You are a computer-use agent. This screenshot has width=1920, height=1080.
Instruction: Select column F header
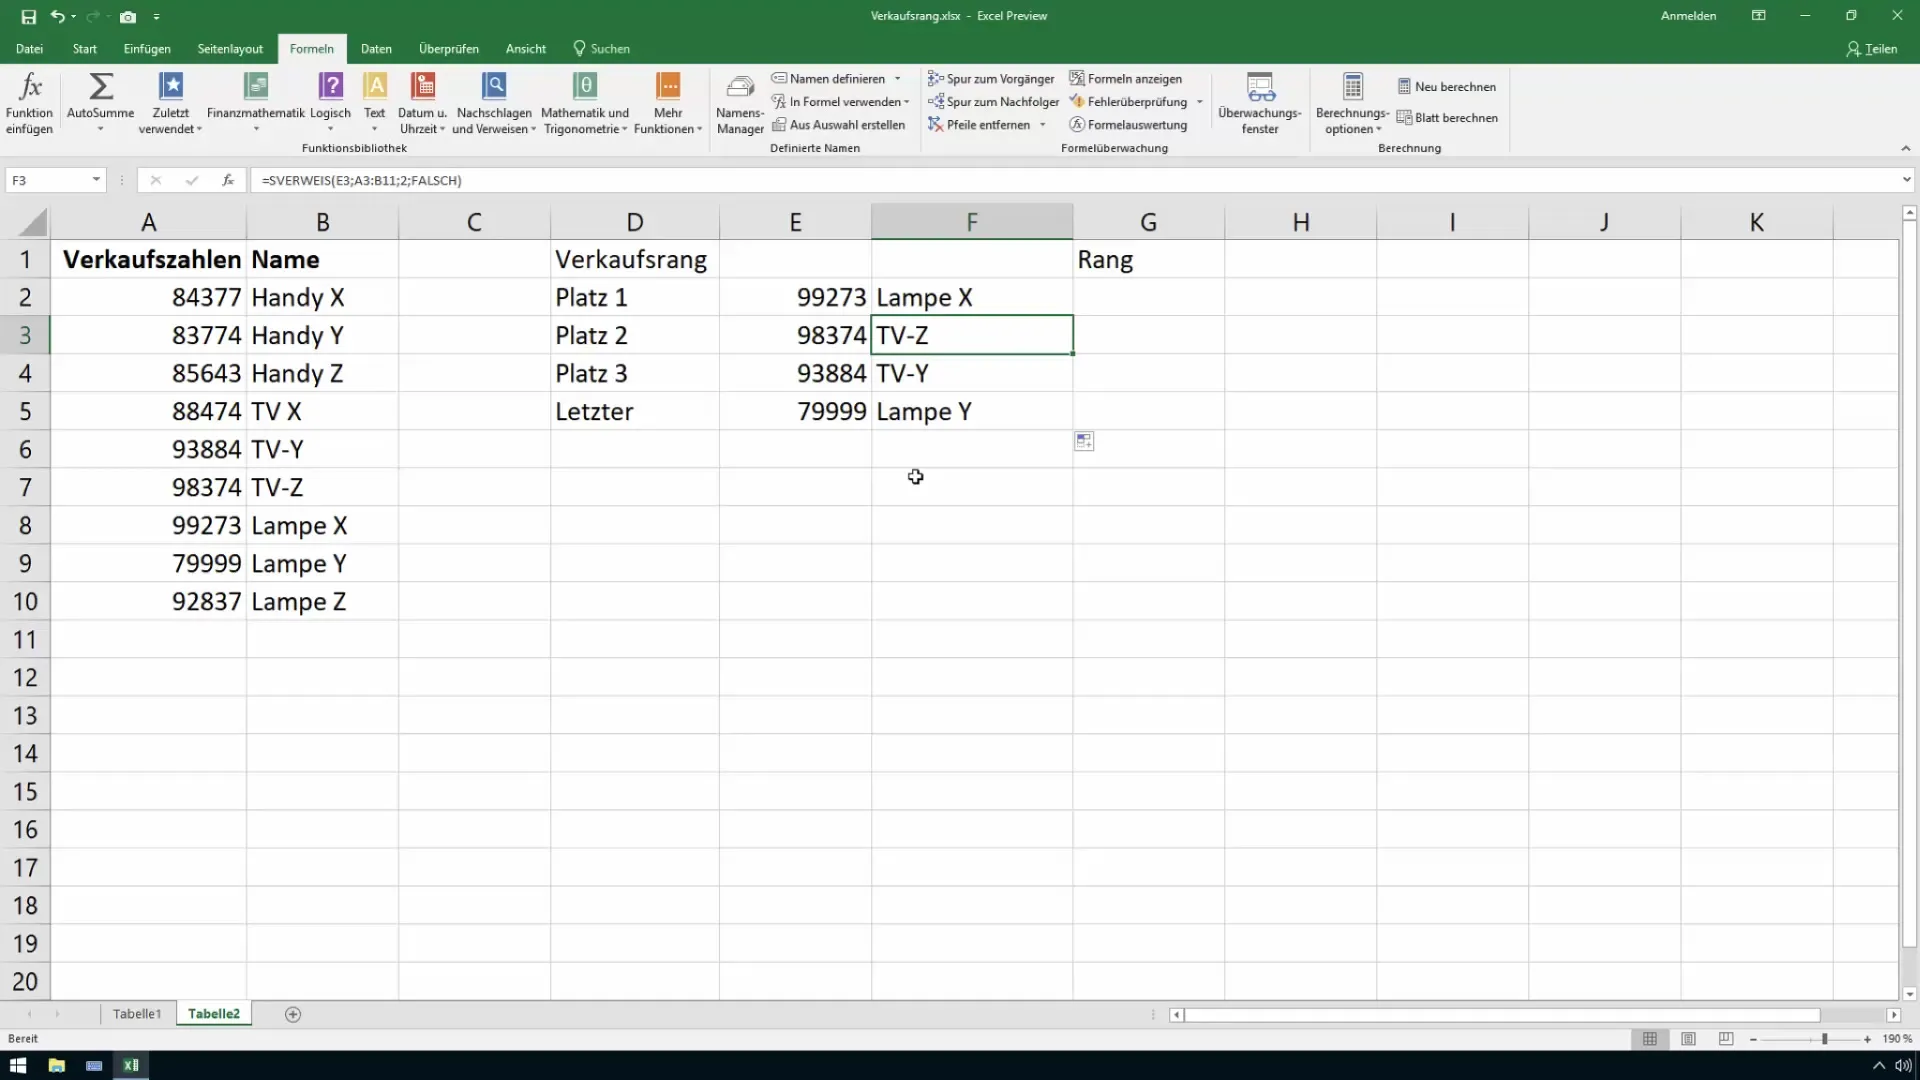pos(972,222)
